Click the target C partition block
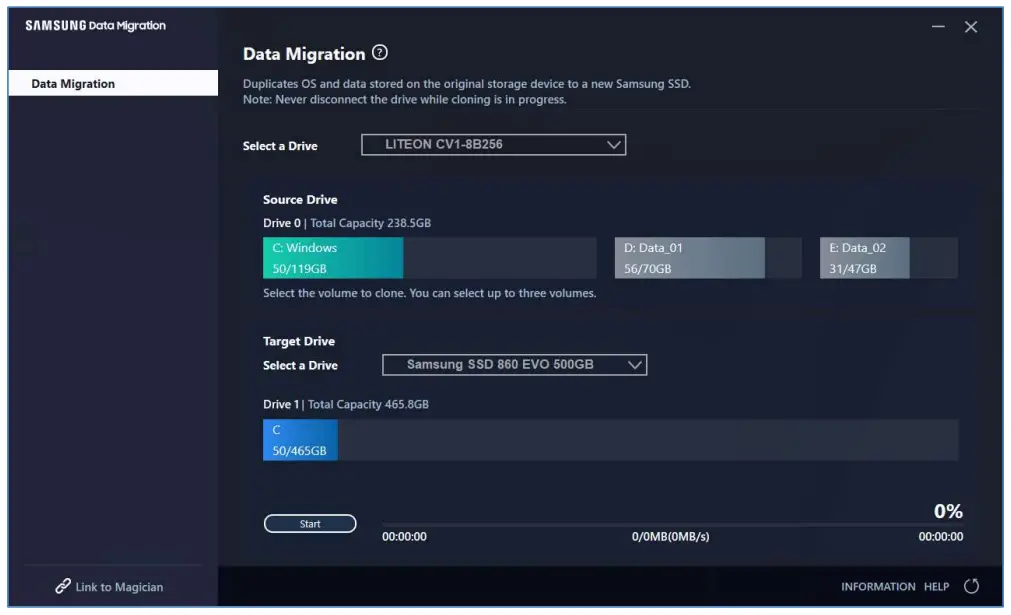Image resolution: width=1011 pixels, height=615 pixels. pos(300,440)
